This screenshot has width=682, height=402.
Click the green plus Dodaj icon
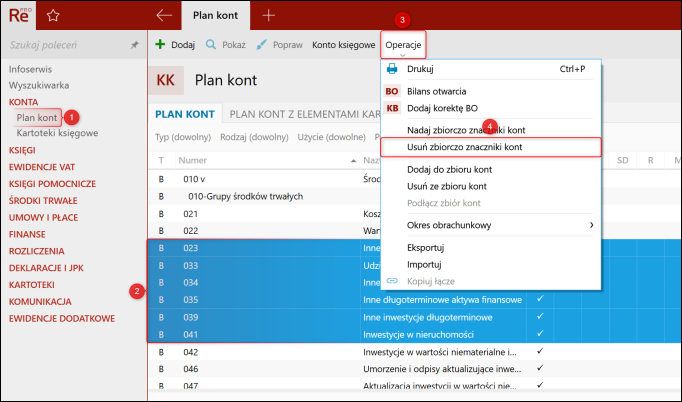160,44
